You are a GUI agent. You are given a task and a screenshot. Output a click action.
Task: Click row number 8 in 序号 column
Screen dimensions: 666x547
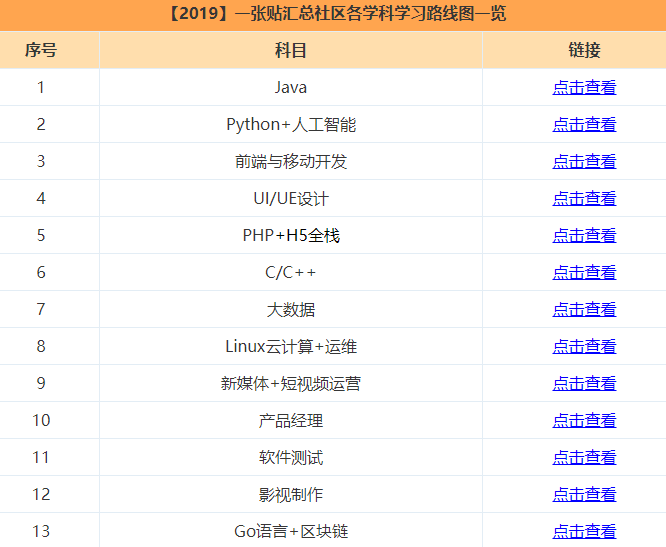click(41, 346)
